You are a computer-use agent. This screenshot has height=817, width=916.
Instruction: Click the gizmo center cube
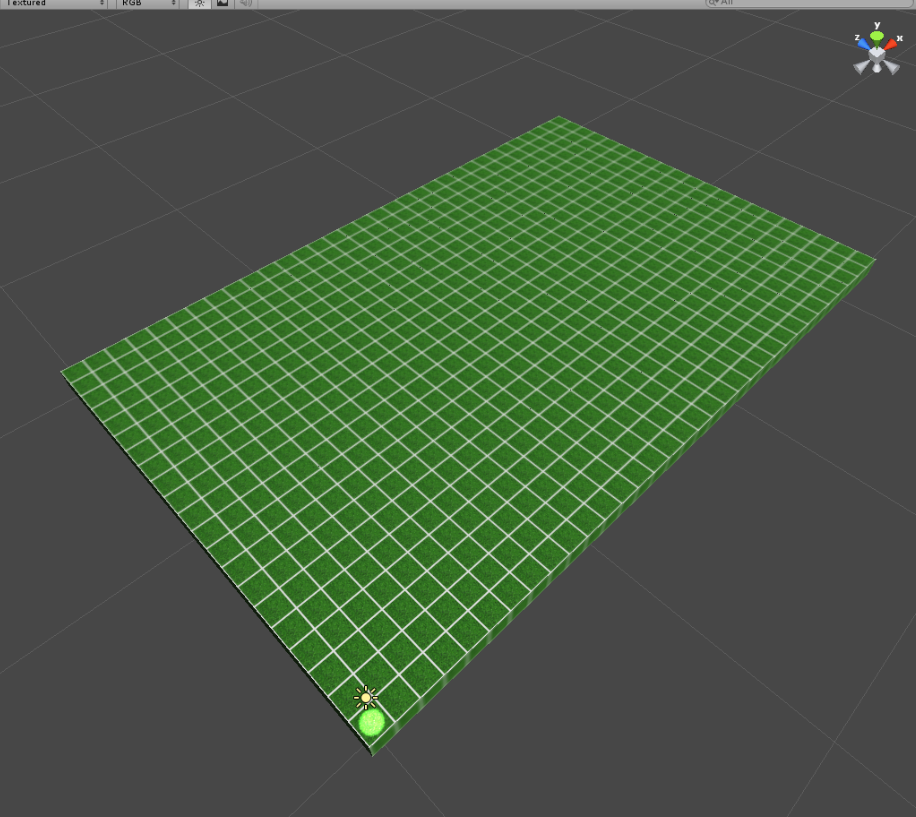877,55
